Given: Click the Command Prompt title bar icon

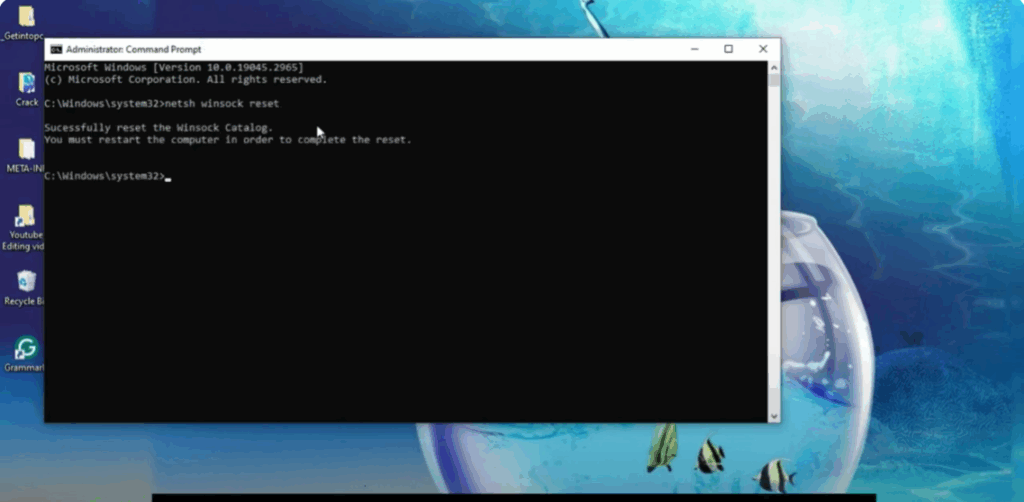Looking at the screenshot, I should pos(56,50).
